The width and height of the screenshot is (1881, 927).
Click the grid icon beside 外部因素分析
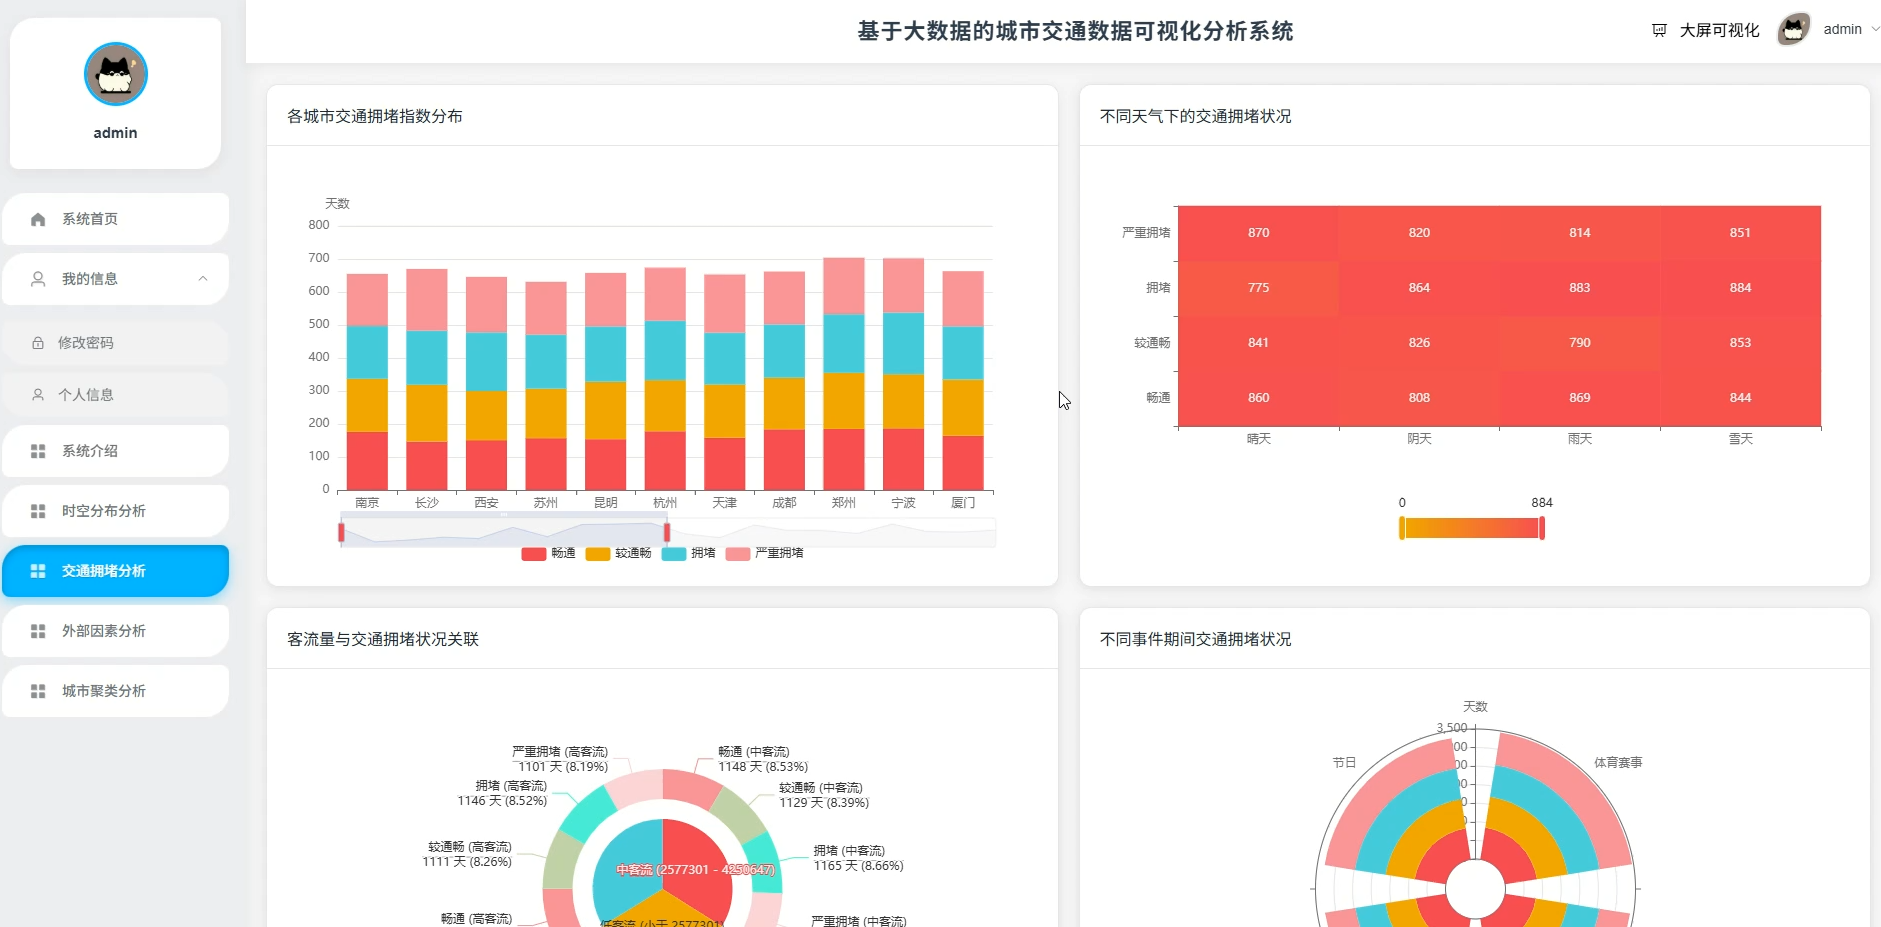click(x=38, y=631)
